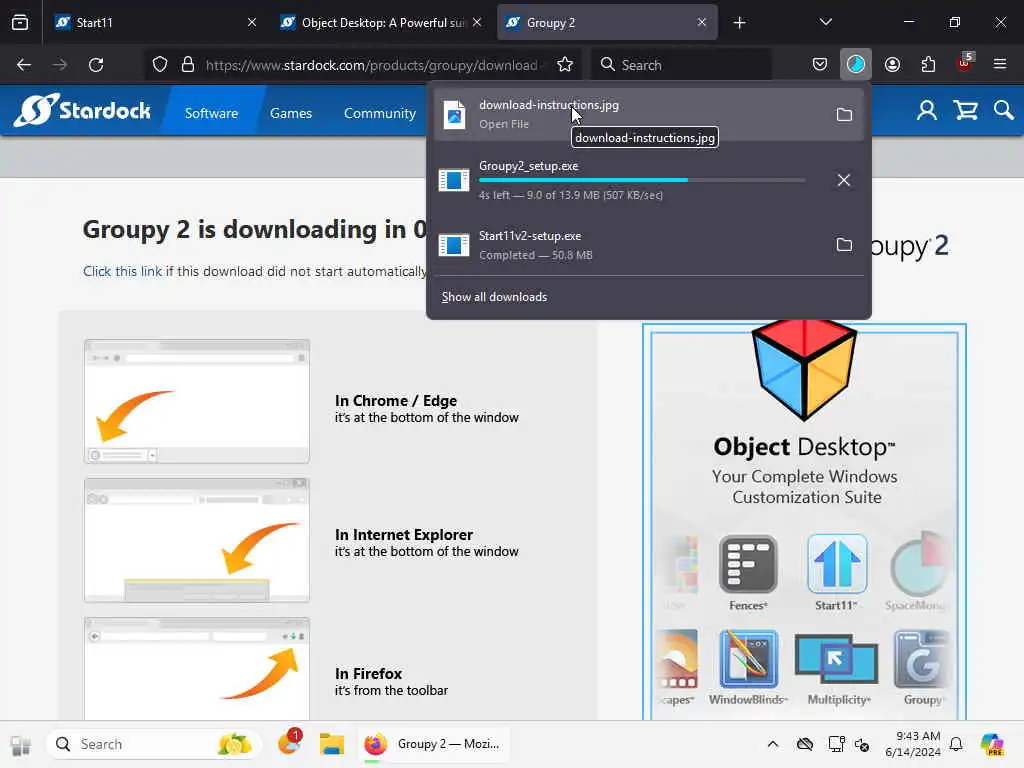Bookmark this page with star icon
The width and height of the screenshot is (1024, 768).
point(565,65)
